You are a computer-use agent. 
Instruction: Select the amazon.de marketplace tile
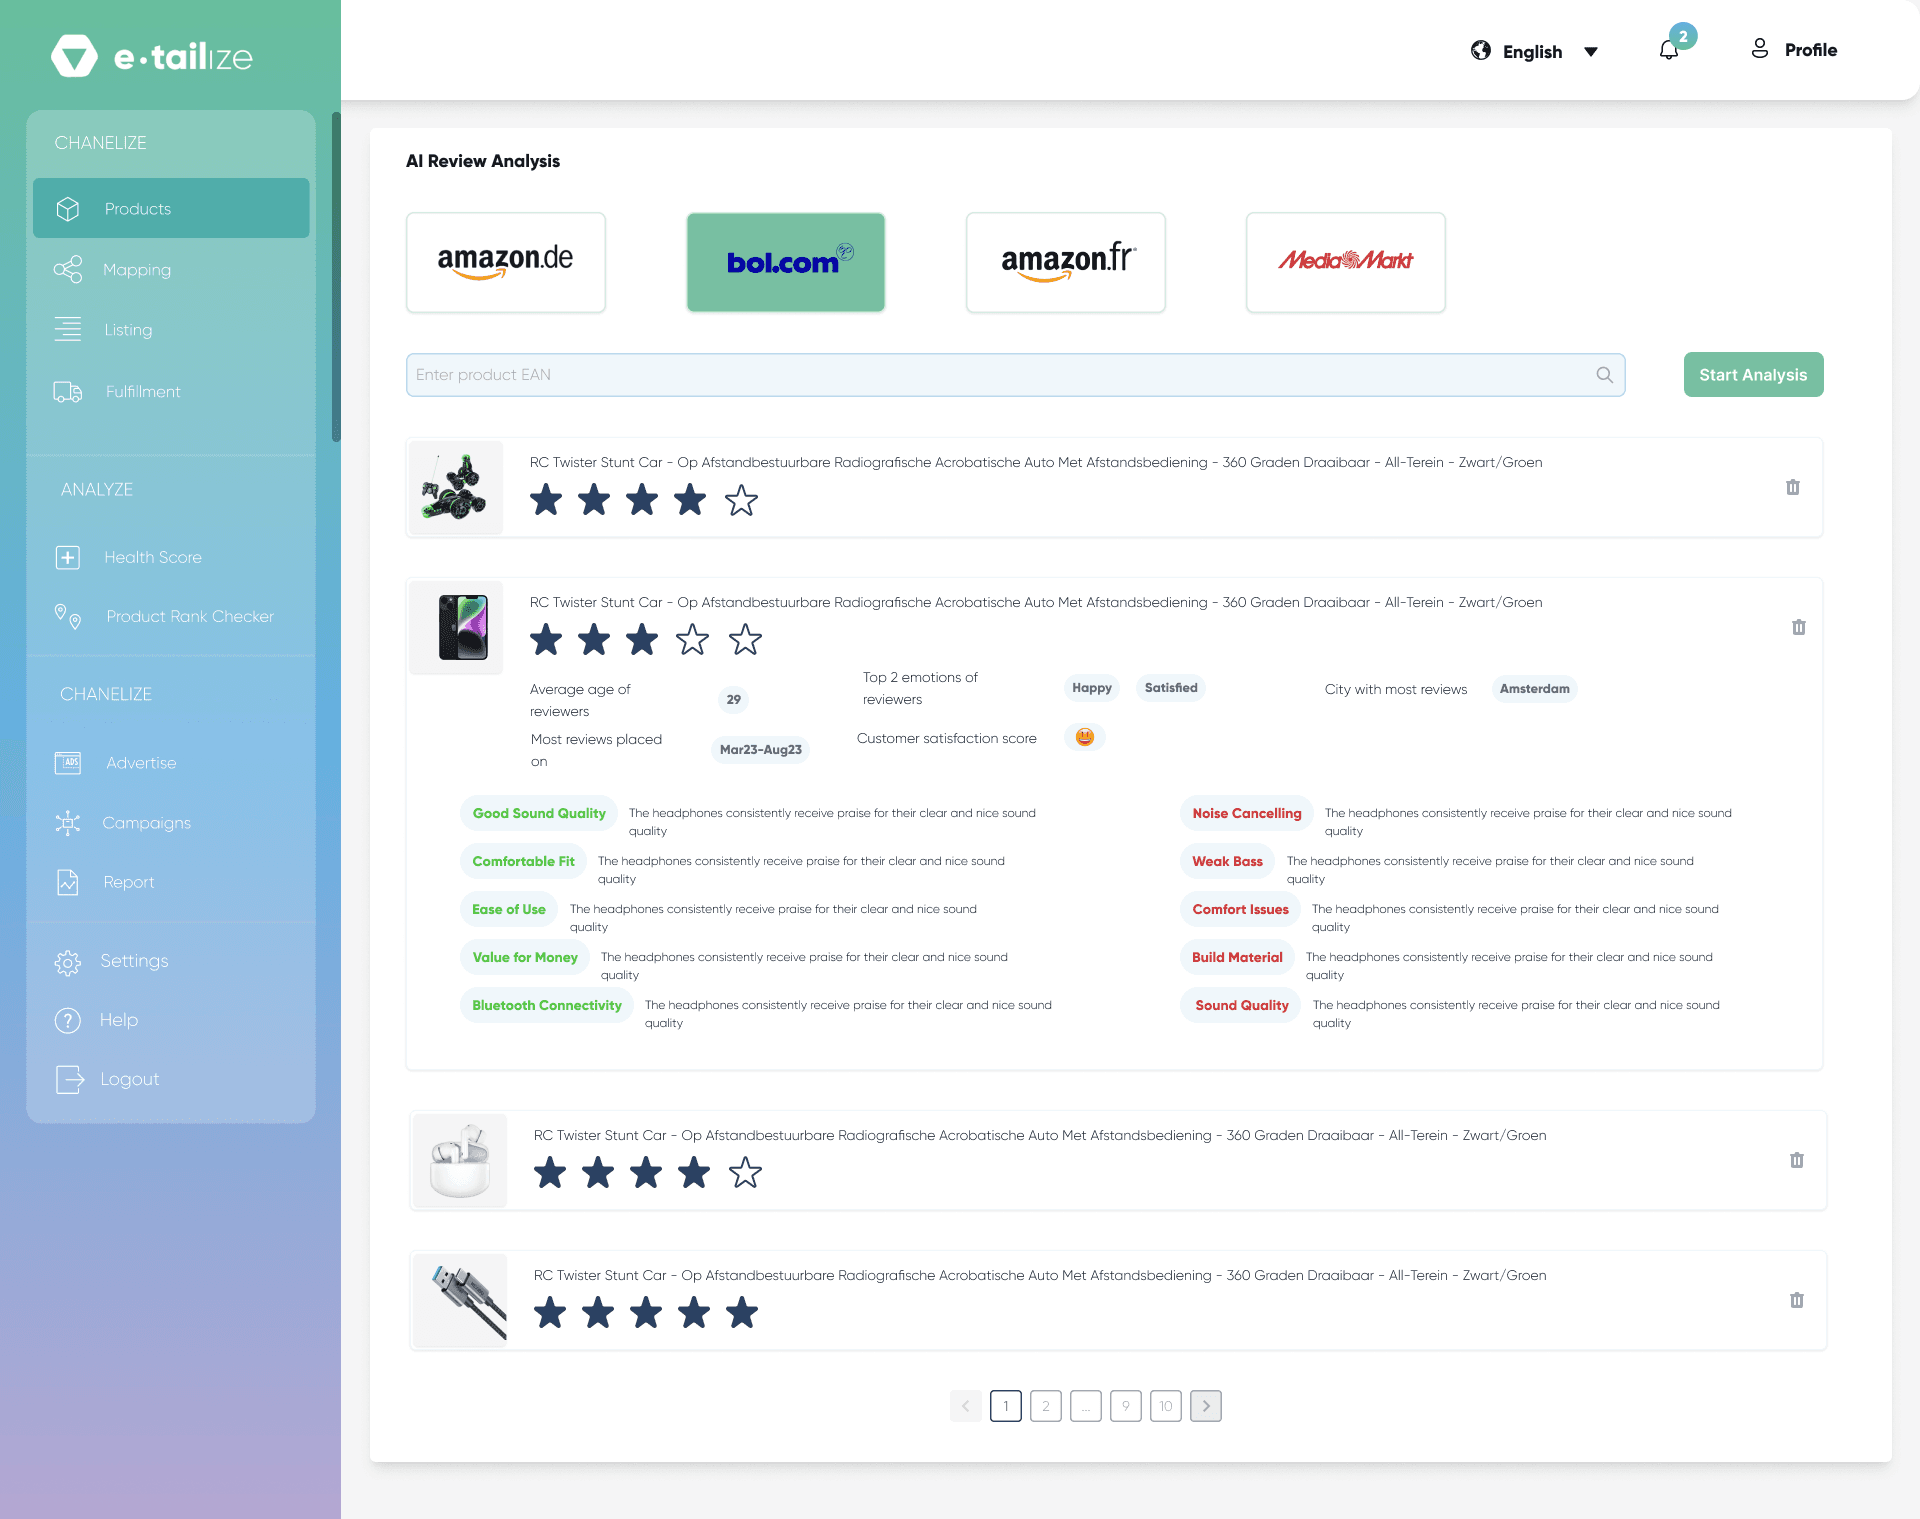click(x=505, y=262)
